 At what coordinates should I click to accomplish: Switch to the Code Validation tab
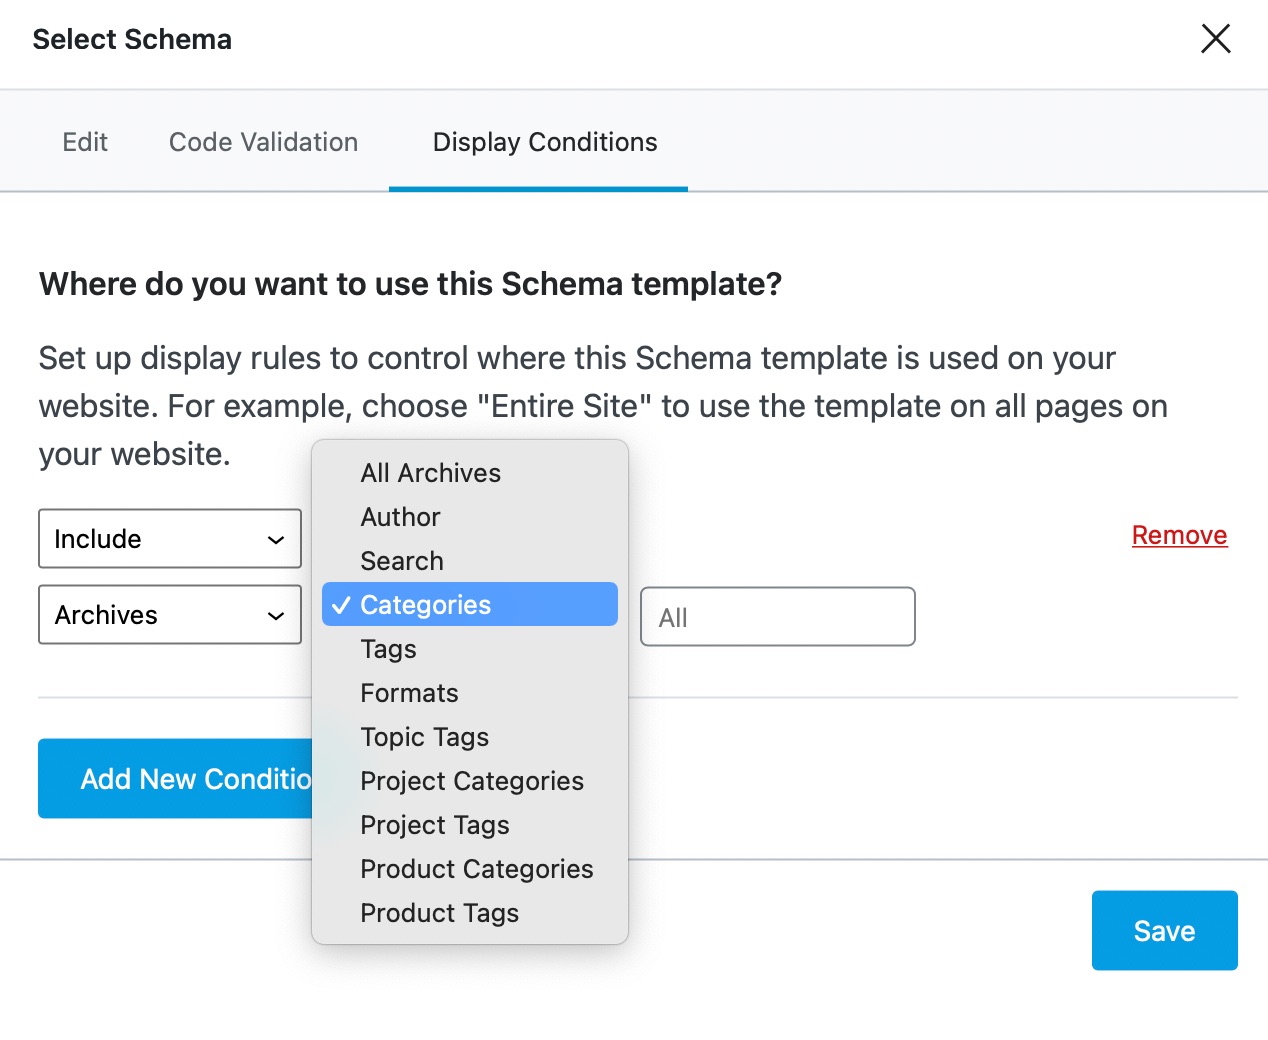263,141
